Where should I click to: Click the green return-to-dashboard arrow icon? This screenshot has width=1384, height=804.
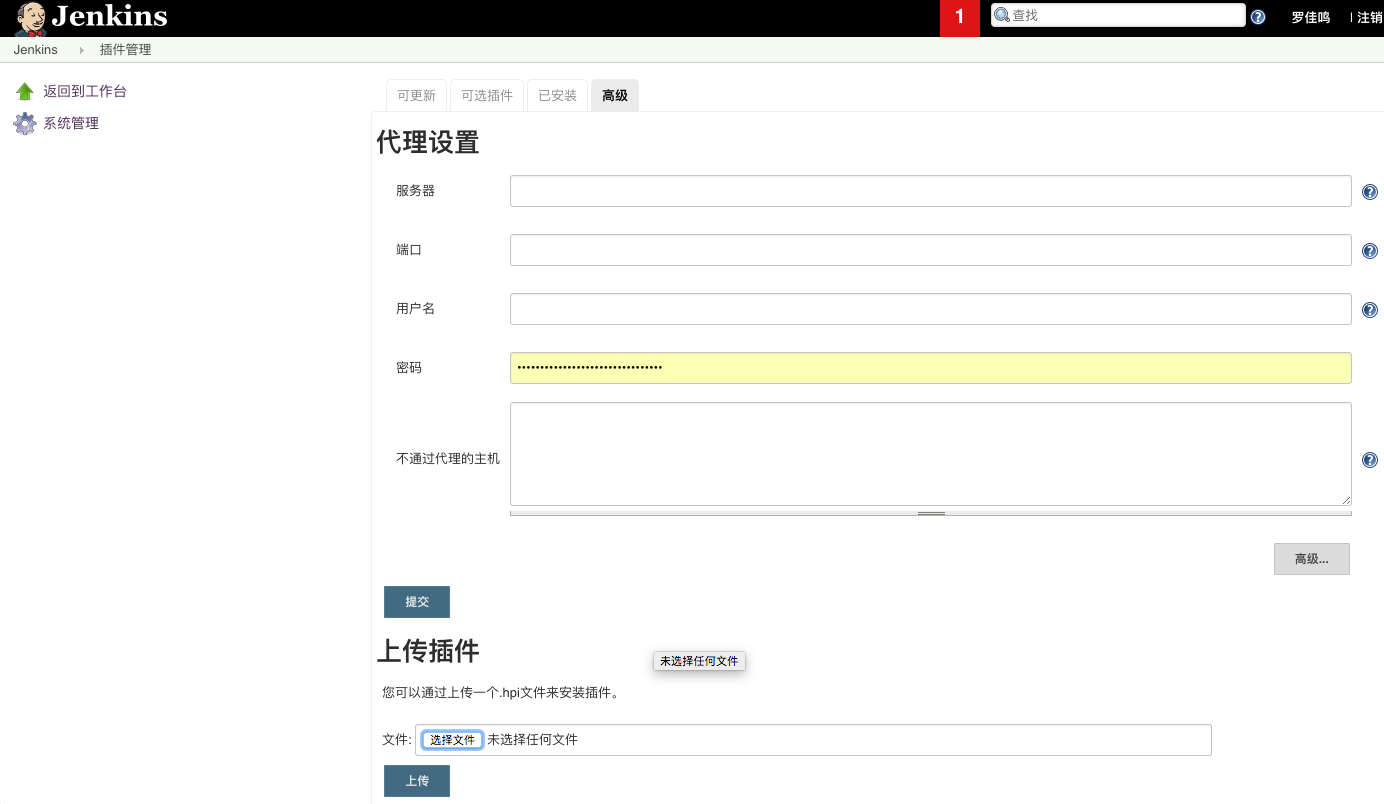25,92
